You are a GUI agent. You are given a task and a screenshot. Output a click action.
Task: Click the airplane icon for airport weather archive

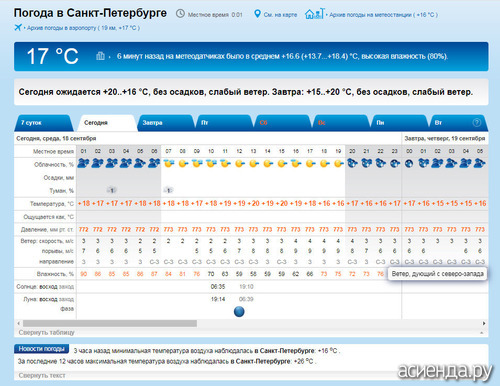pyautogui.click(x=18, y=27)
